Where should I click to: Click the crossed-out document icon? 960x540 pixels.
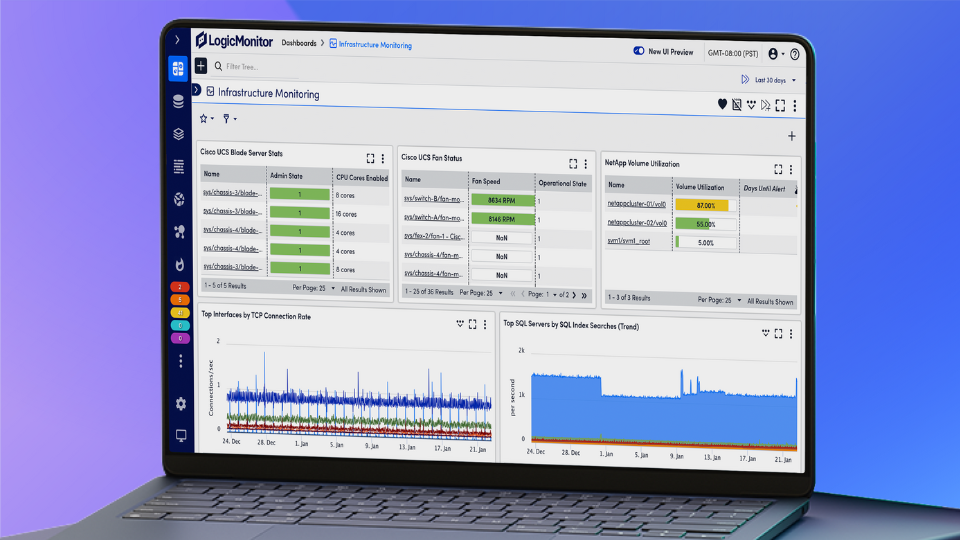coord(737,105)
